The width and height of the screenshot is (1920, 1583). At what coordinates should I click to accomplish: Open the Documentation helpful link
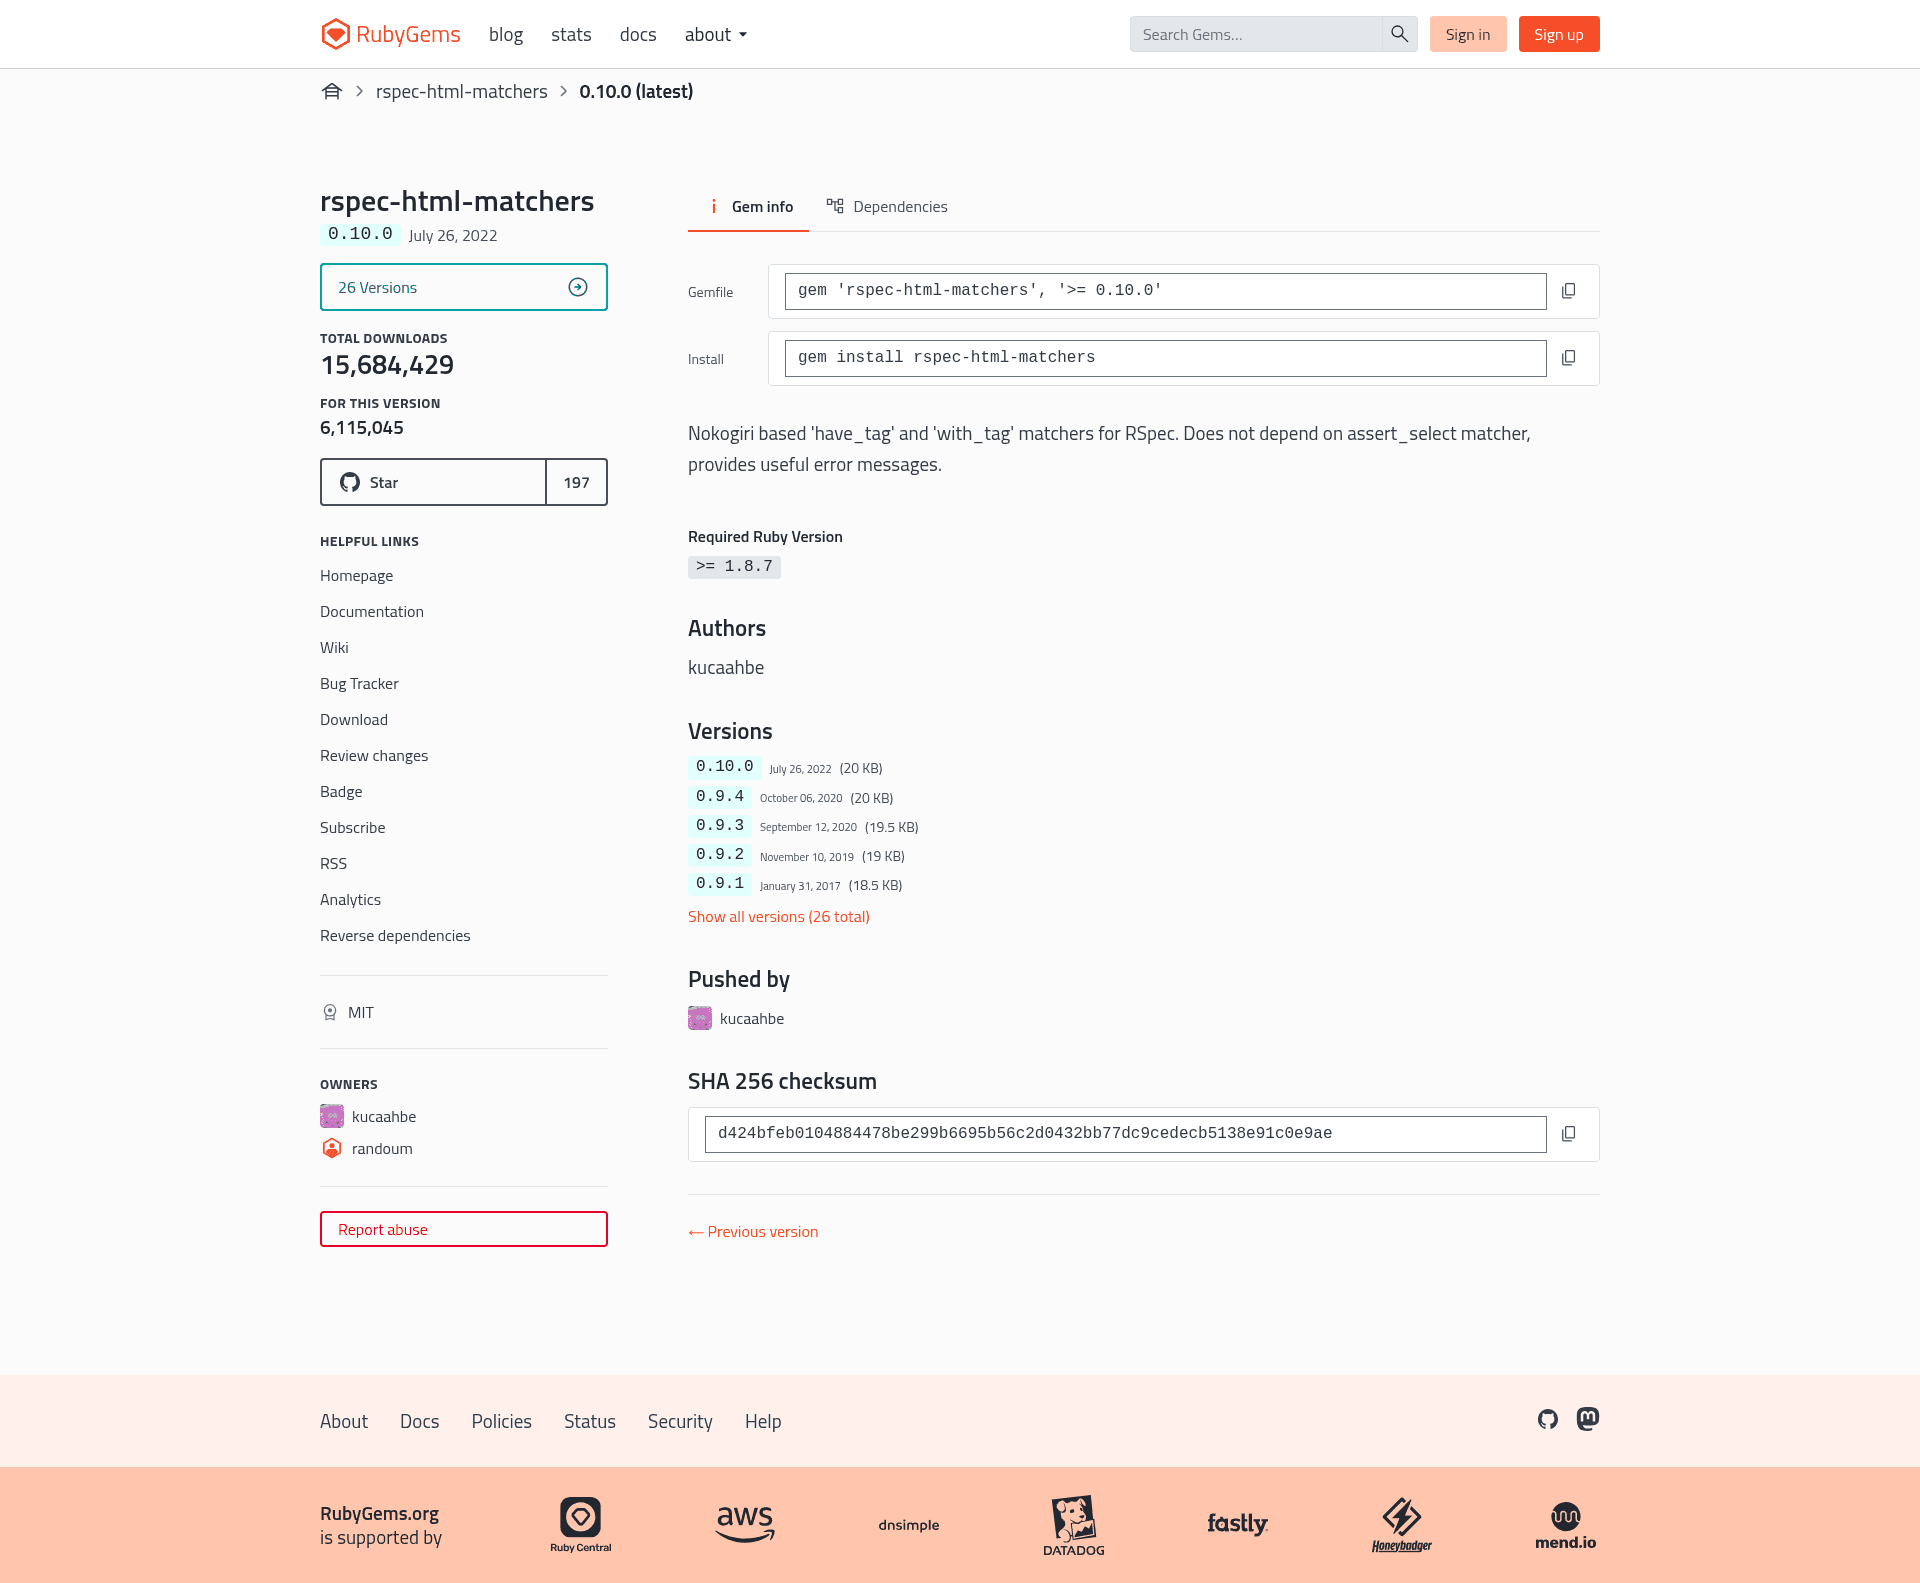tap(372, 611)
